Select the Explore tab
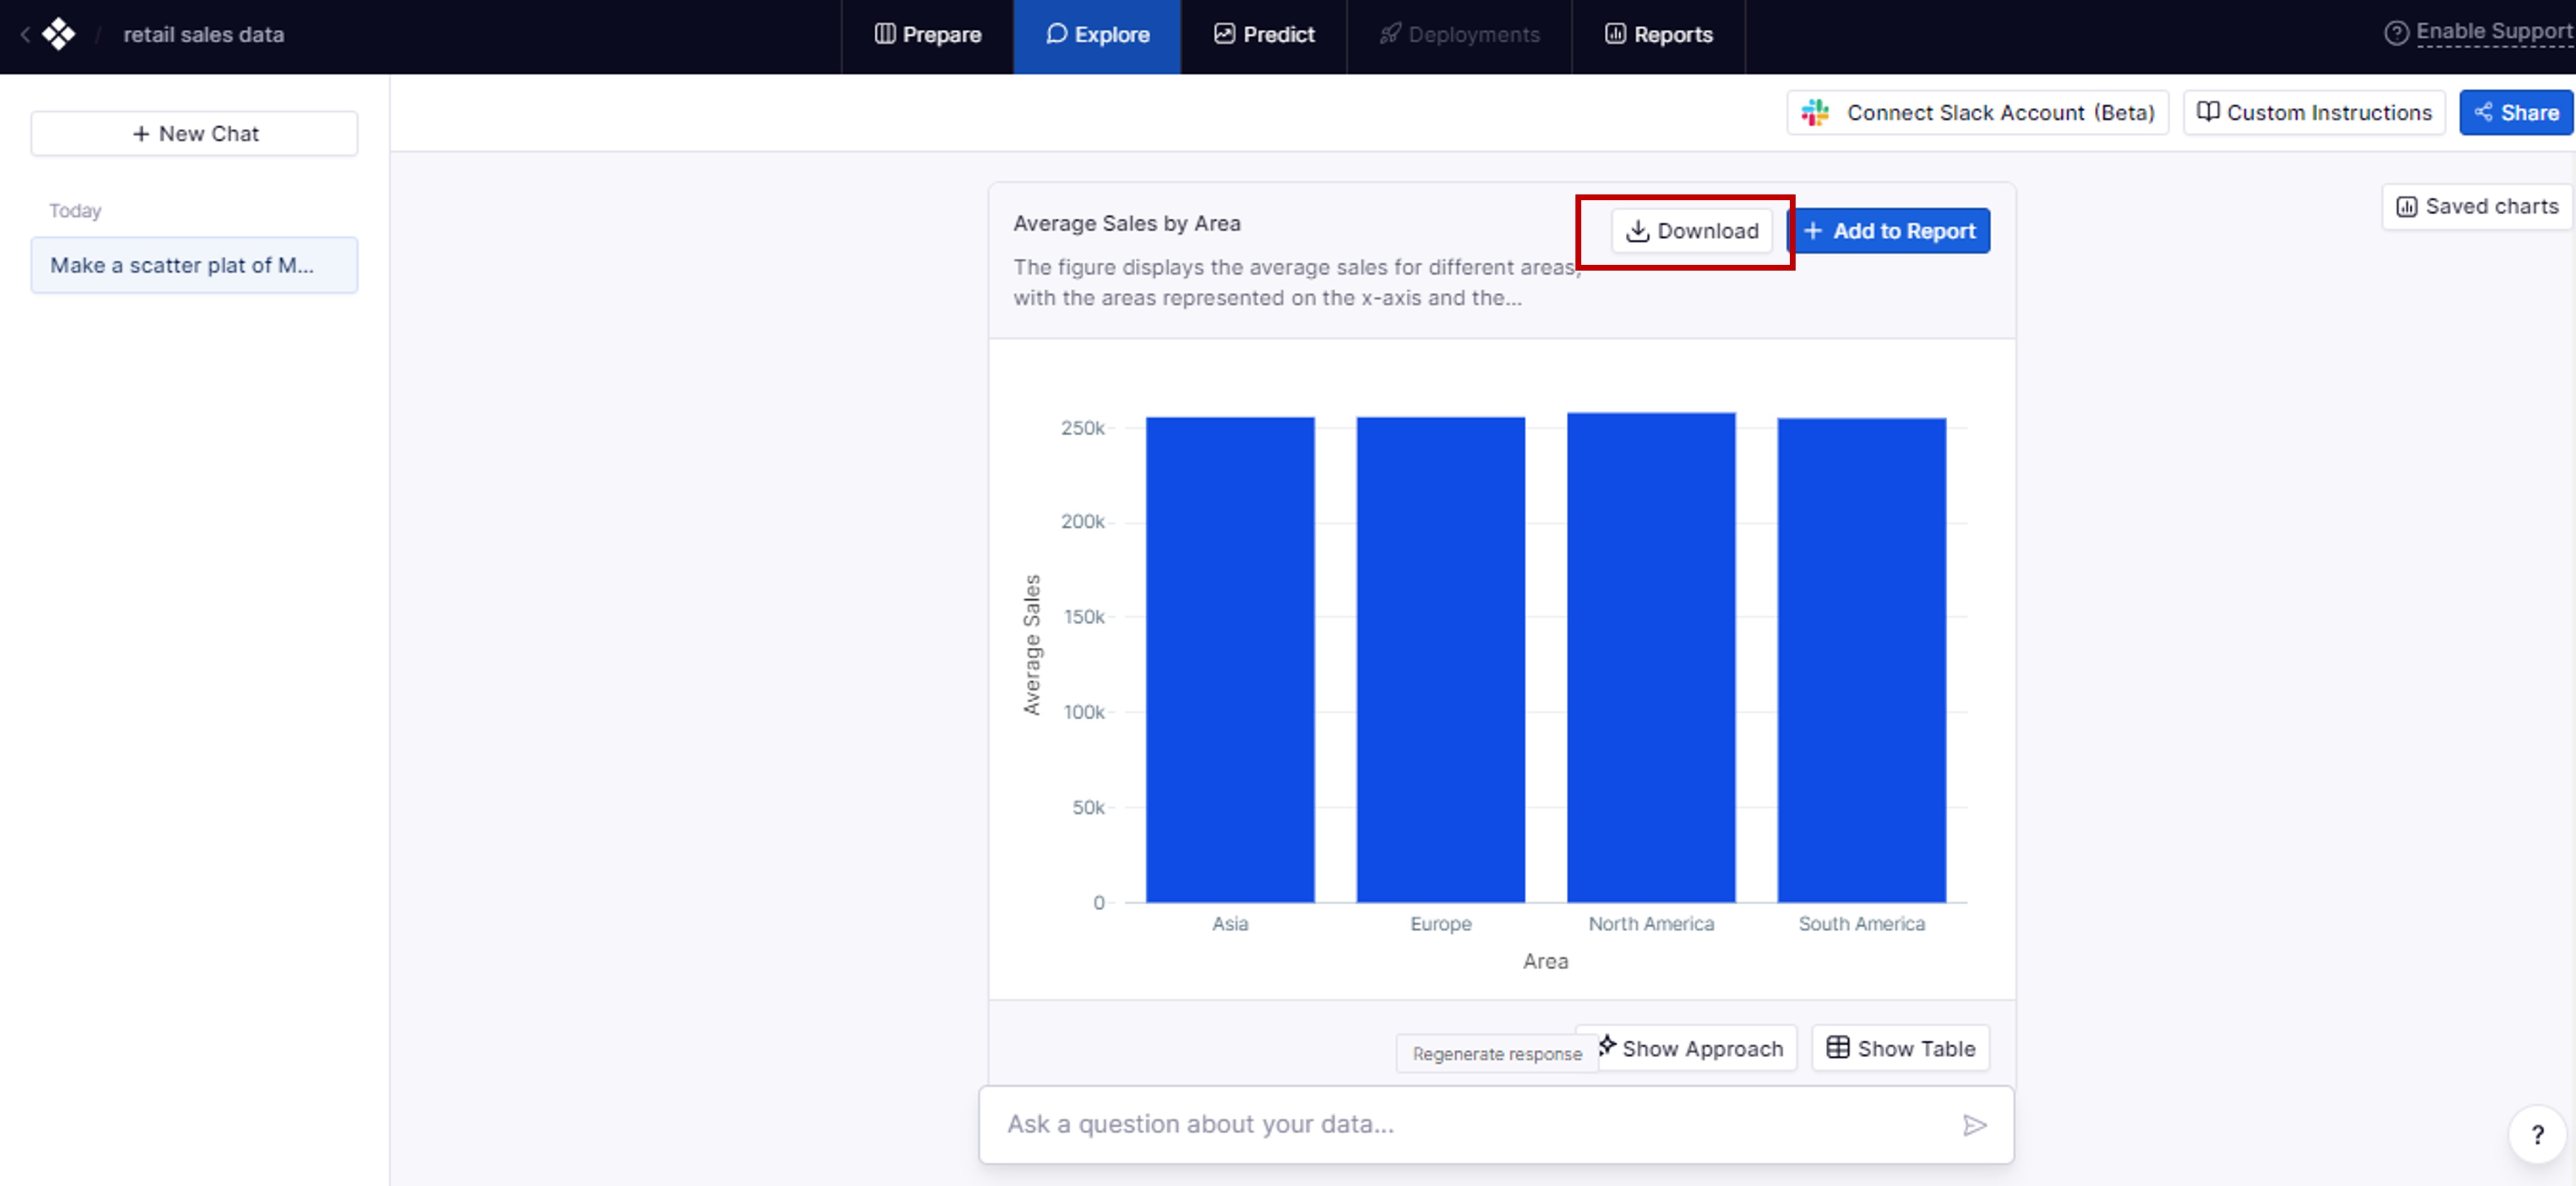Screen dimensions: 2576x1186 click(1097, 35)
